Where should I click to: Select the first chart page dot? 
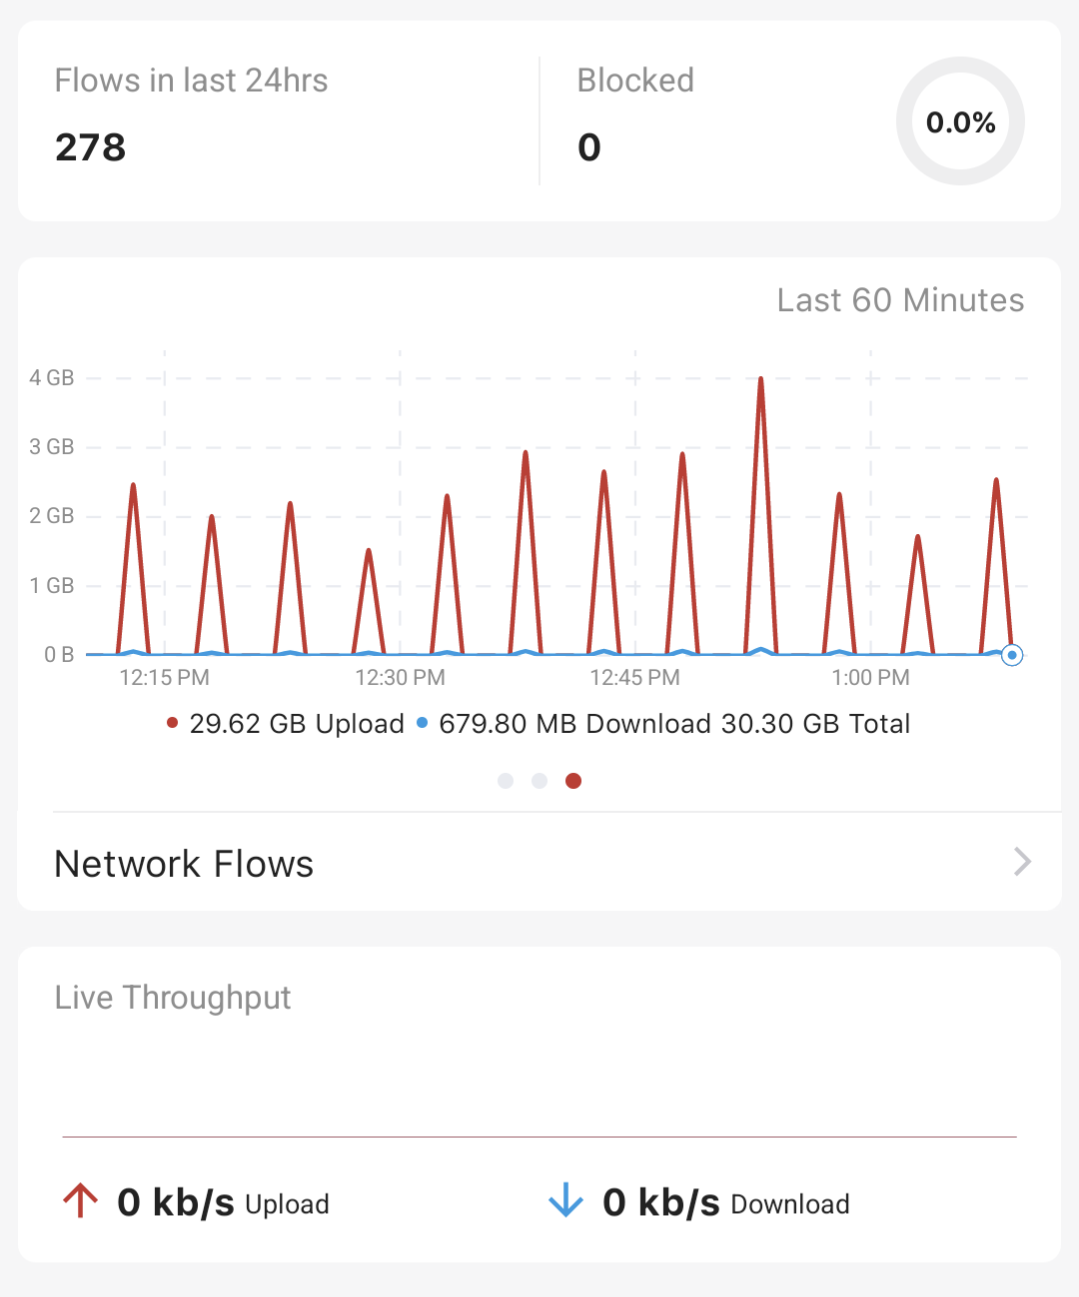[505, 781]
